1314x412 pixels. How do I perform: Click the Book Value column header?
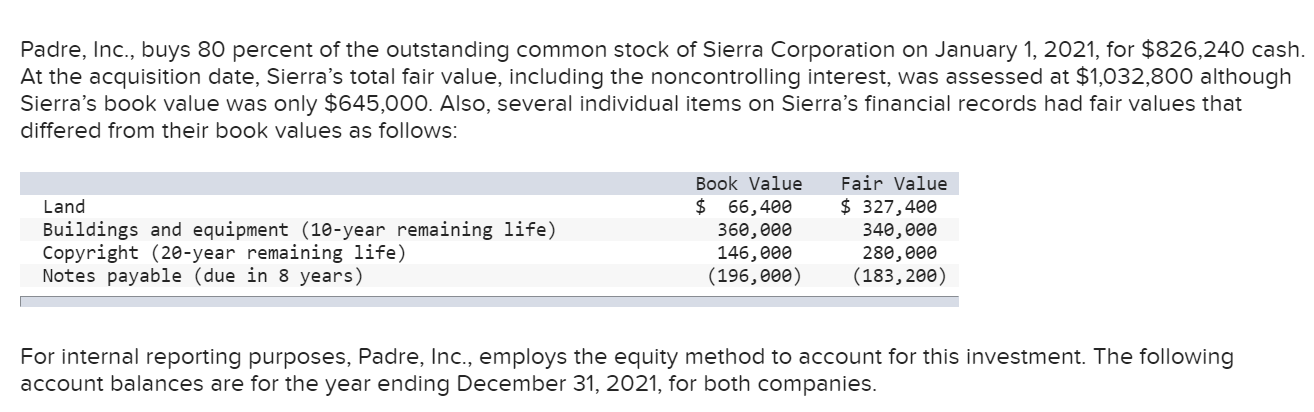pos(748,184)
